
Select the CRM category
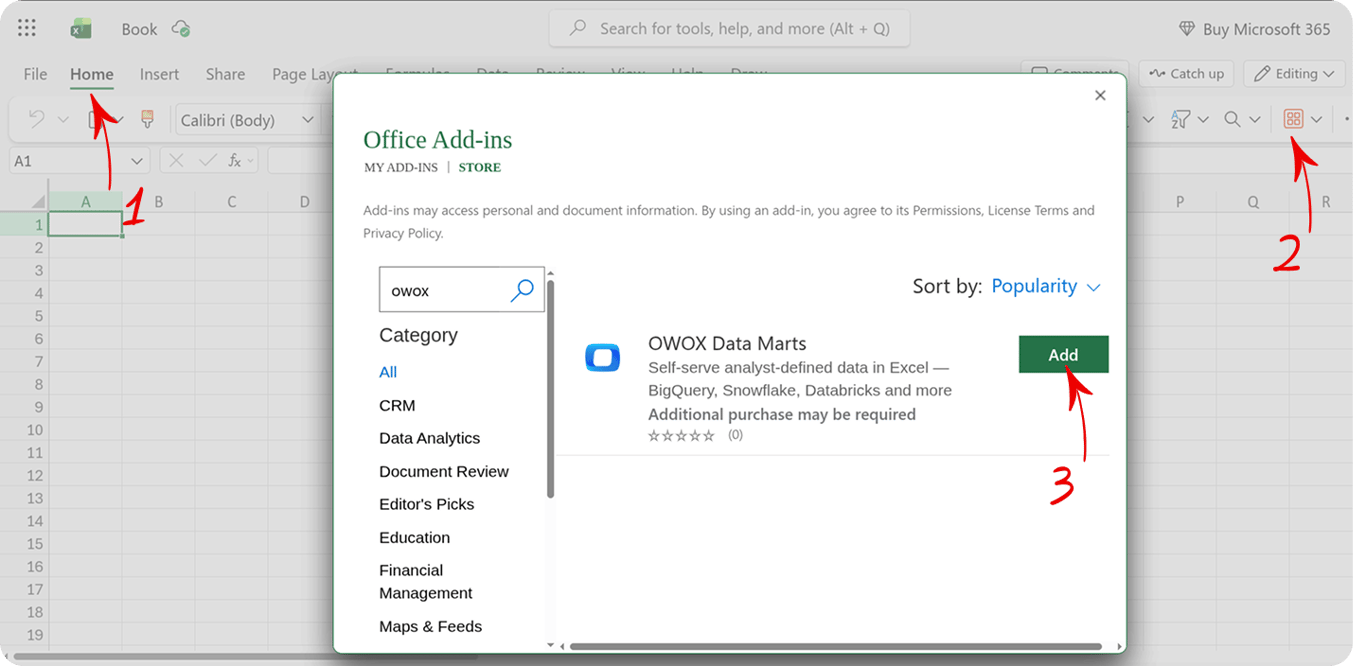point(397,406)
